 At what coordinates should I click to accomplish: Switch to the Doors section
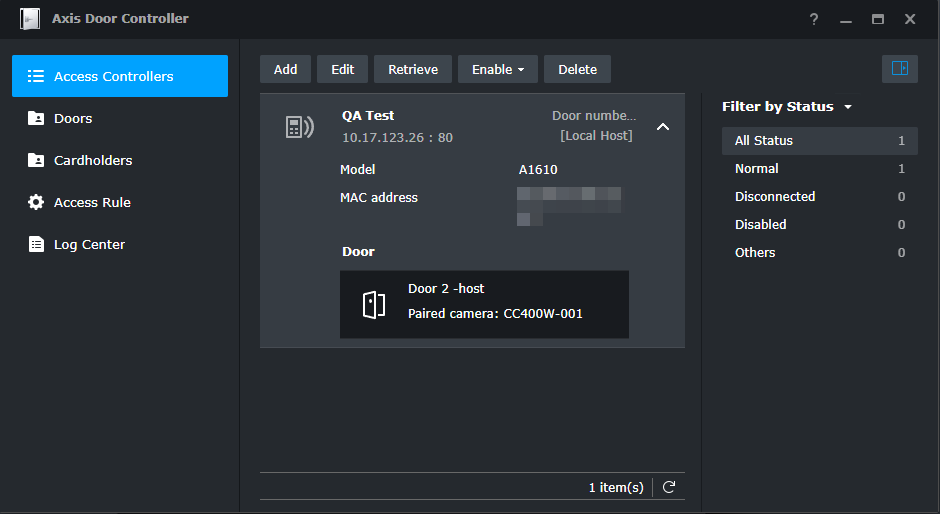pyautogui.click(x=120, y=118)
